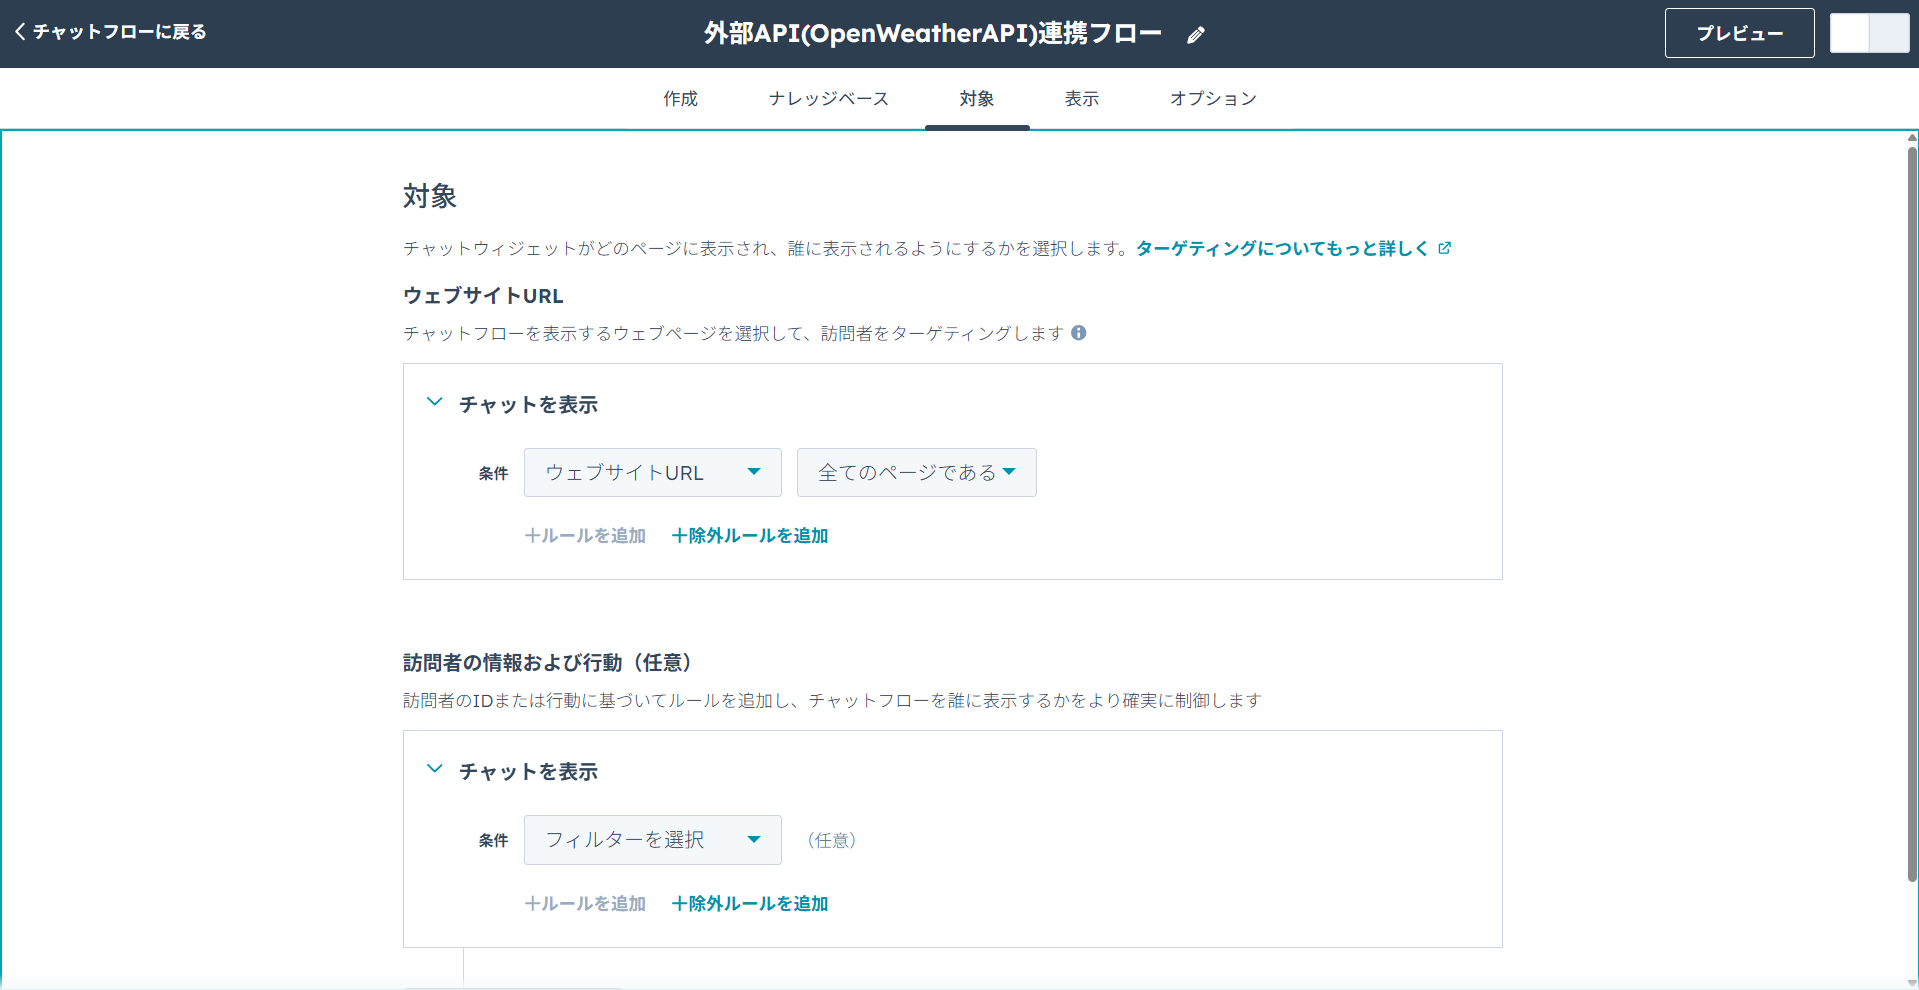Toggle the chatflow on/off switch

pyautogui.click(x=1868, y=32)
